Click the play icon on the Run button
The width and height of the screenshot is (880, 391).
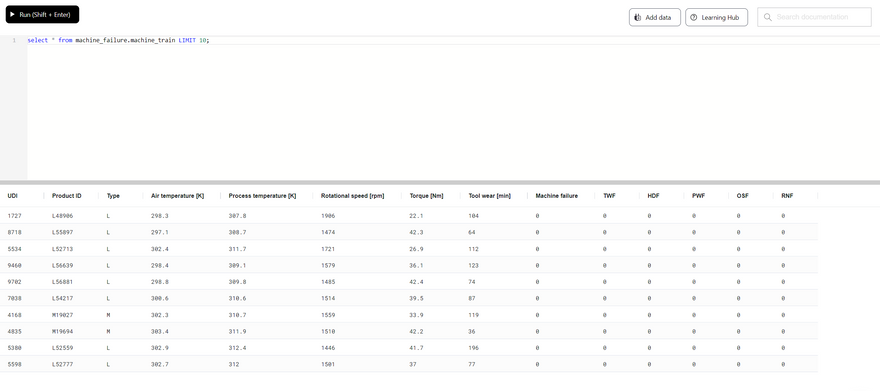point(12,15)
